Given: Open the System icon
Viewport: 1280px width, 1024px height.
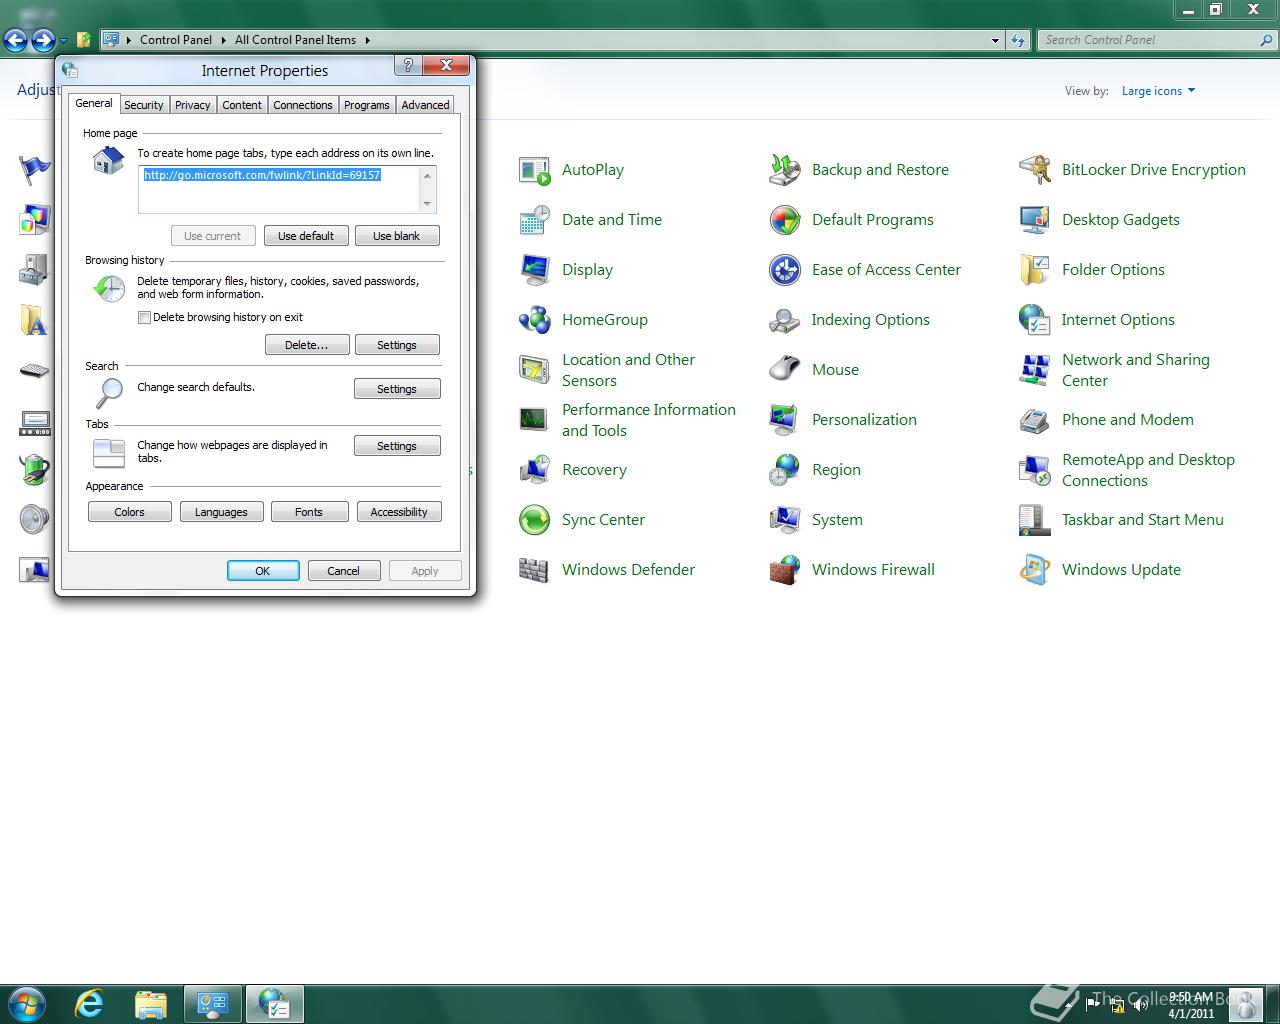Looking at the screenshot, I should 785,521.
